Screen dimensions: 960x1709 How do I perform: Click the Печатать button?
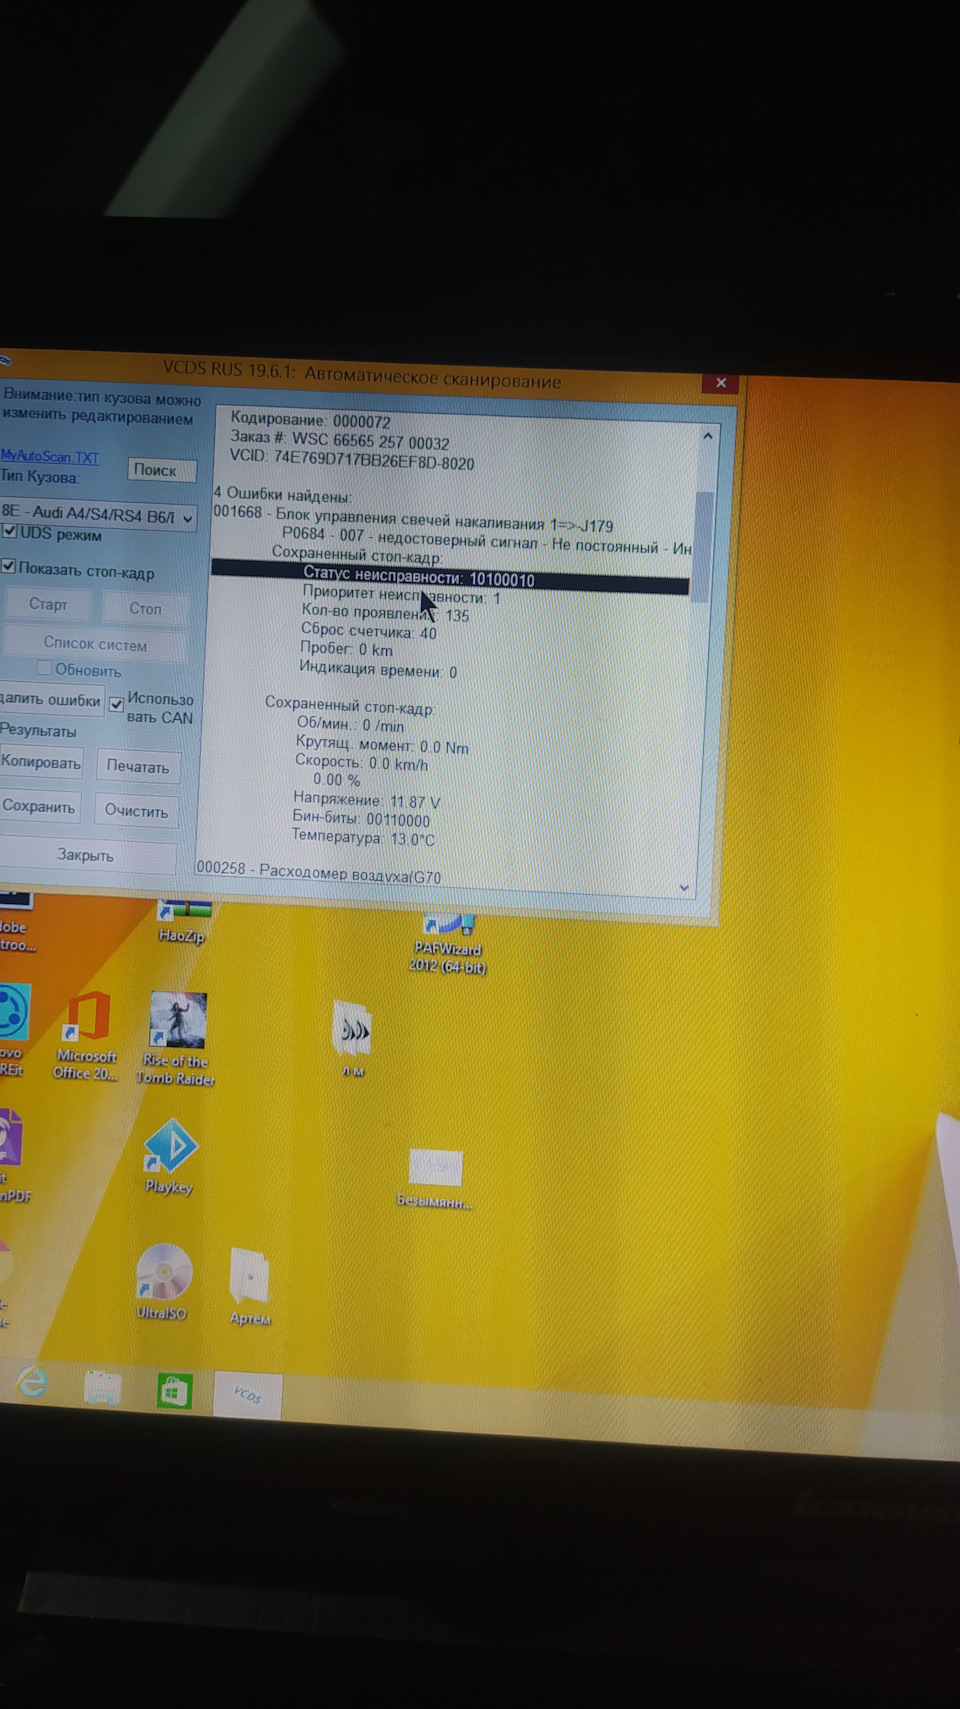click(x=138, y=766)
